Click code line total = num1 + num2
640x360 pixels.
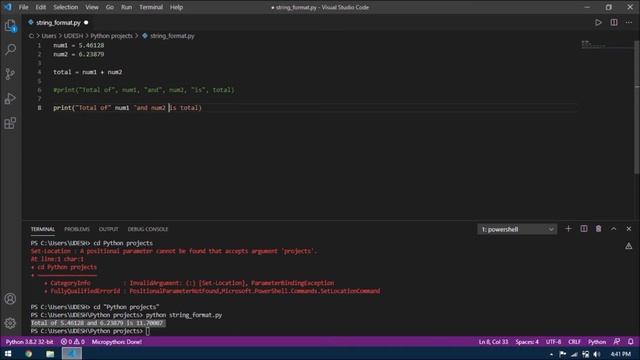(x=88, y=72)
